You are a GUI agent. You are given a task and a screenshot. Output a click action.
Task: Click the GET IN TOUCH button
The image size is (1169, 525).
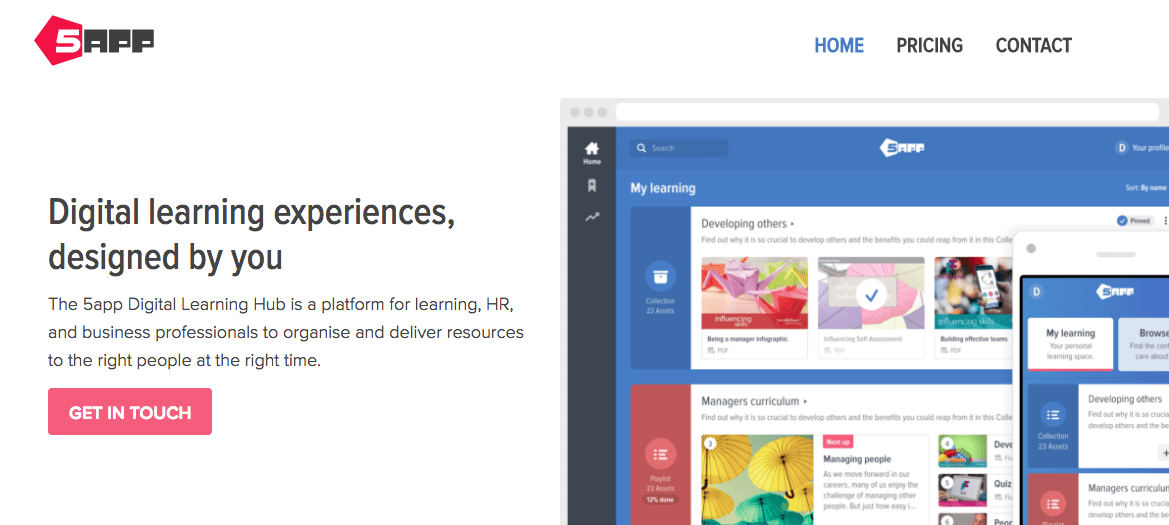click(x=130, y=412)
